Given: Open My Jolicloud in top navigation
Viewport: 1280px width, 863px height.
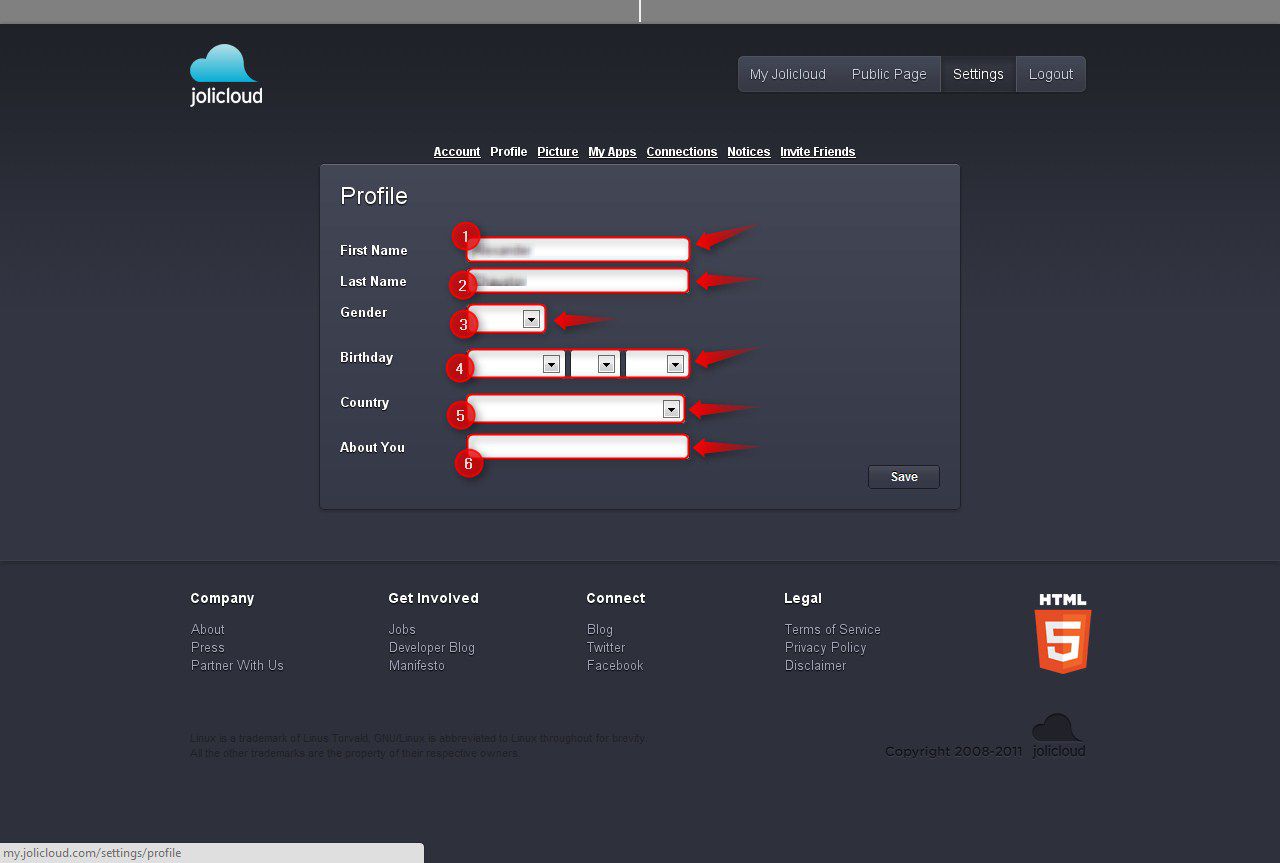Looking at the screenshot, I should click(788, 74).
